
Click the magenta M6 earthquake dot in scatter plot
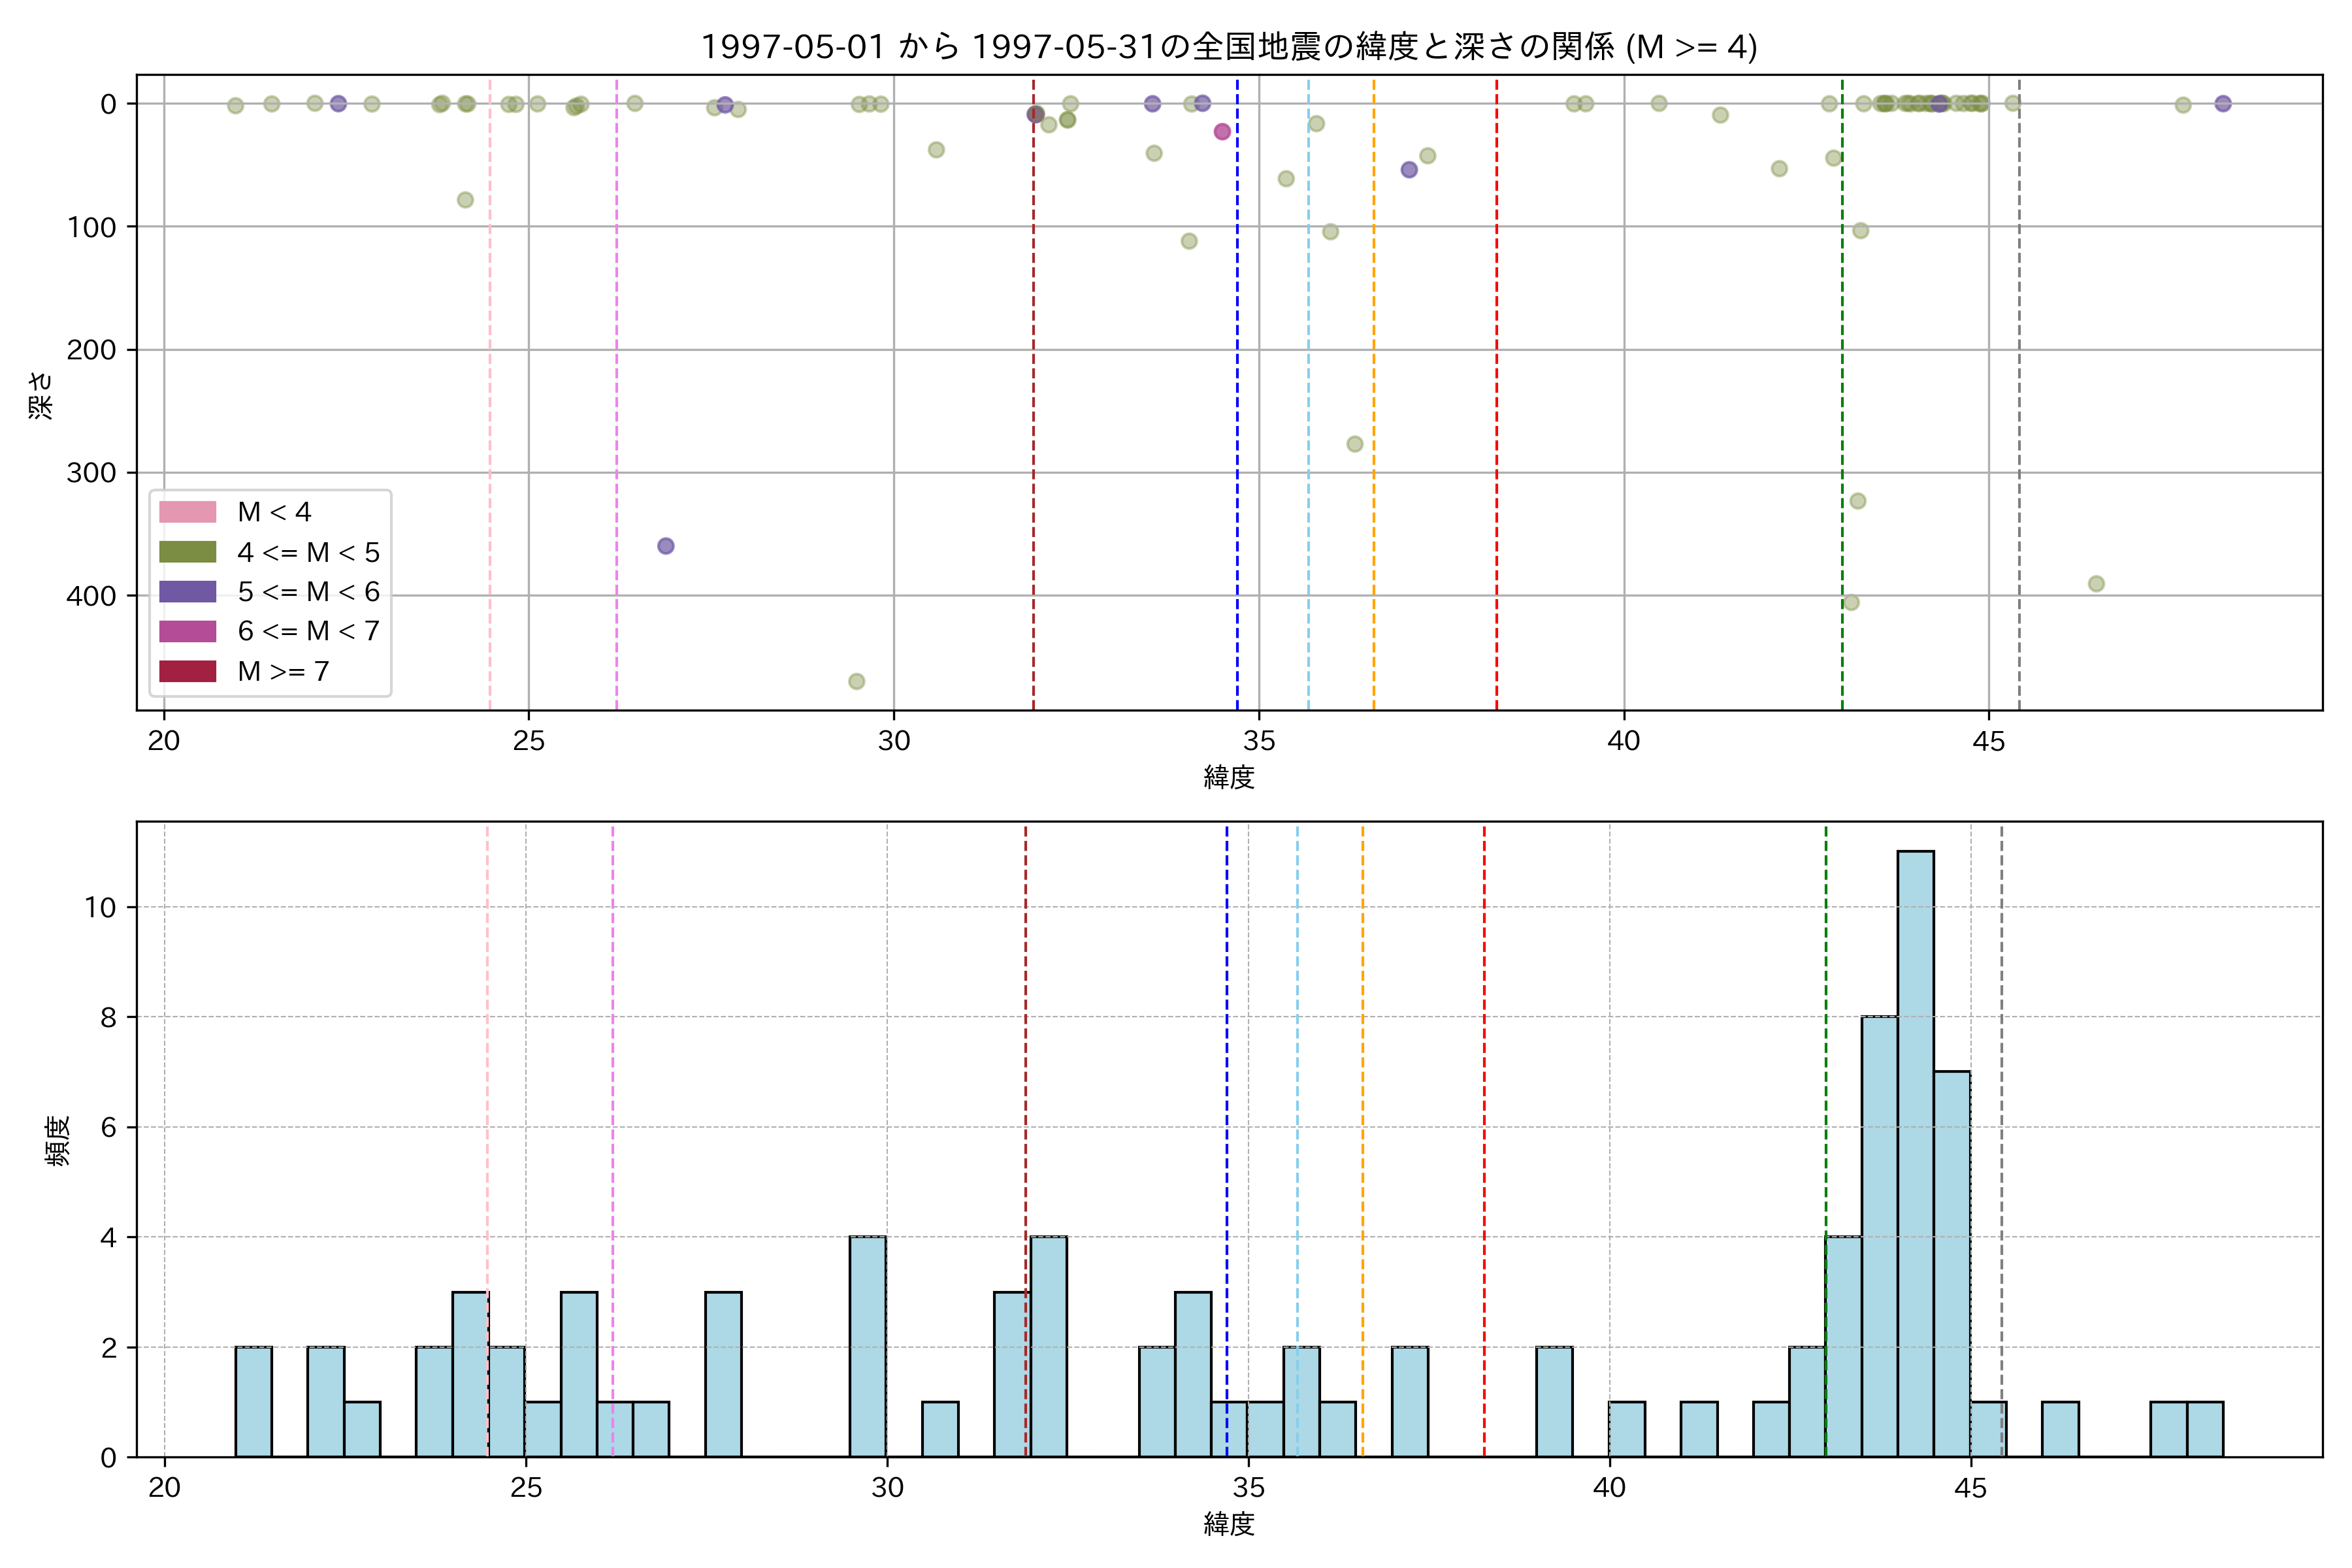pyautogui.click(x=1222, y=131)
